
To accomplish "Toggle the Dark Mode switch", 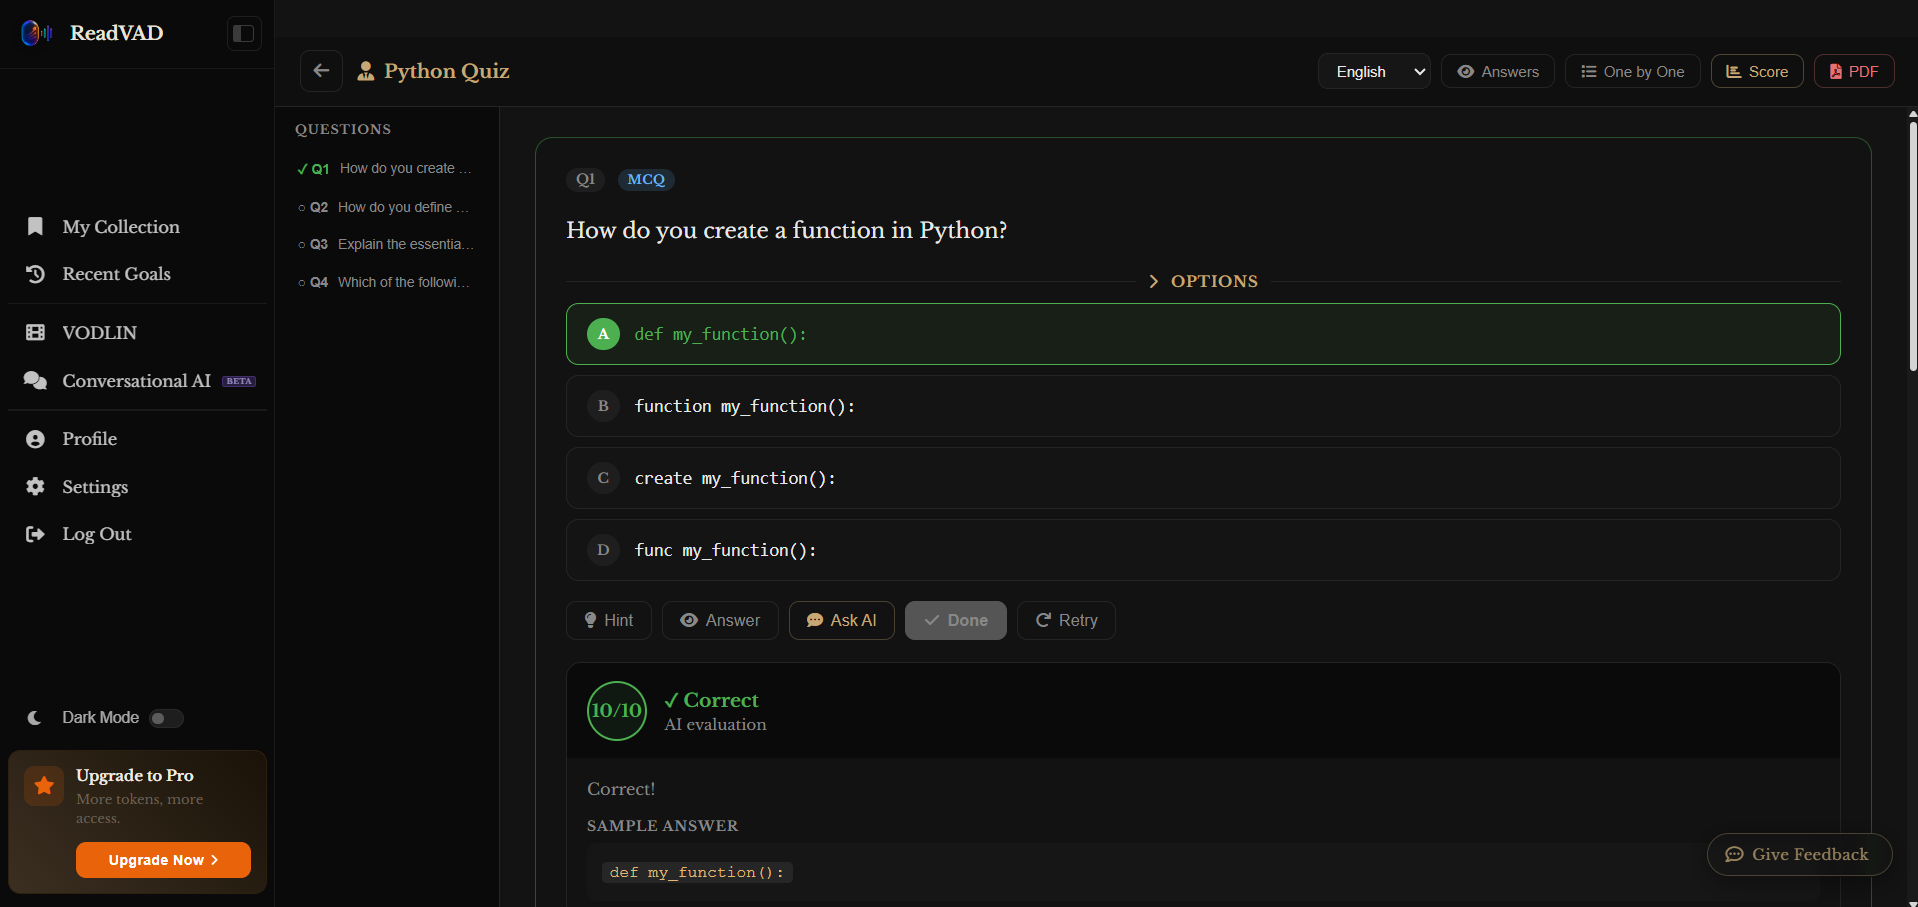I will pos(166,718).
